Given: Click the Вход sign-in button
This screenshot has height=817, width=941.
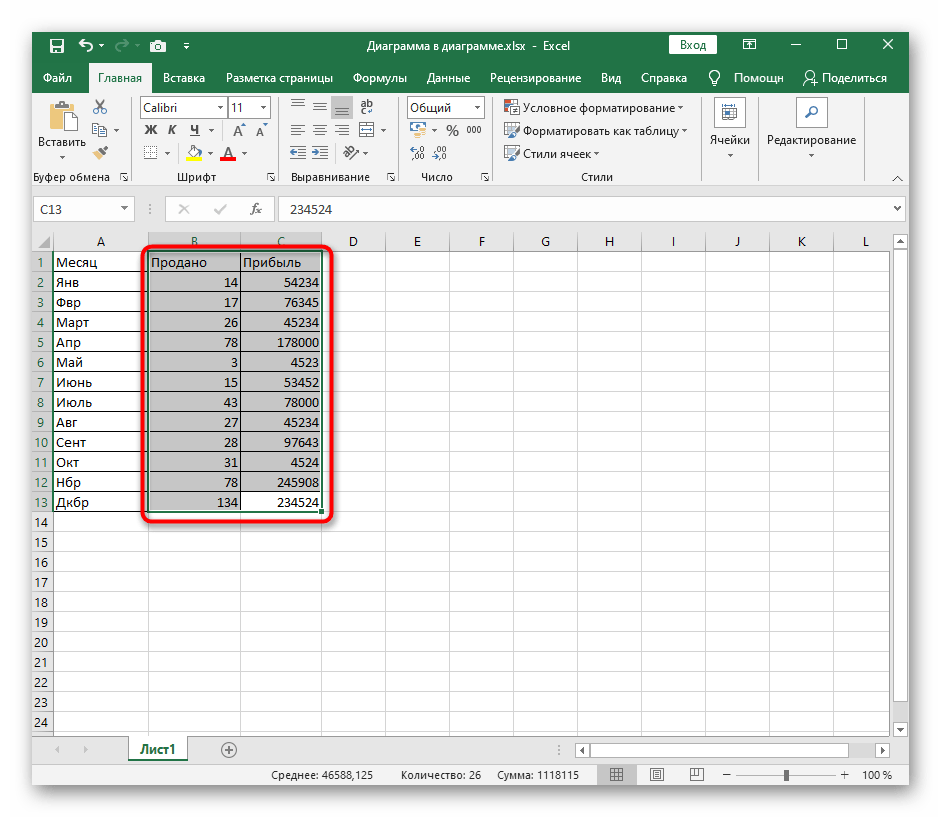Looking at the screenshot, I should coord(693,45).
